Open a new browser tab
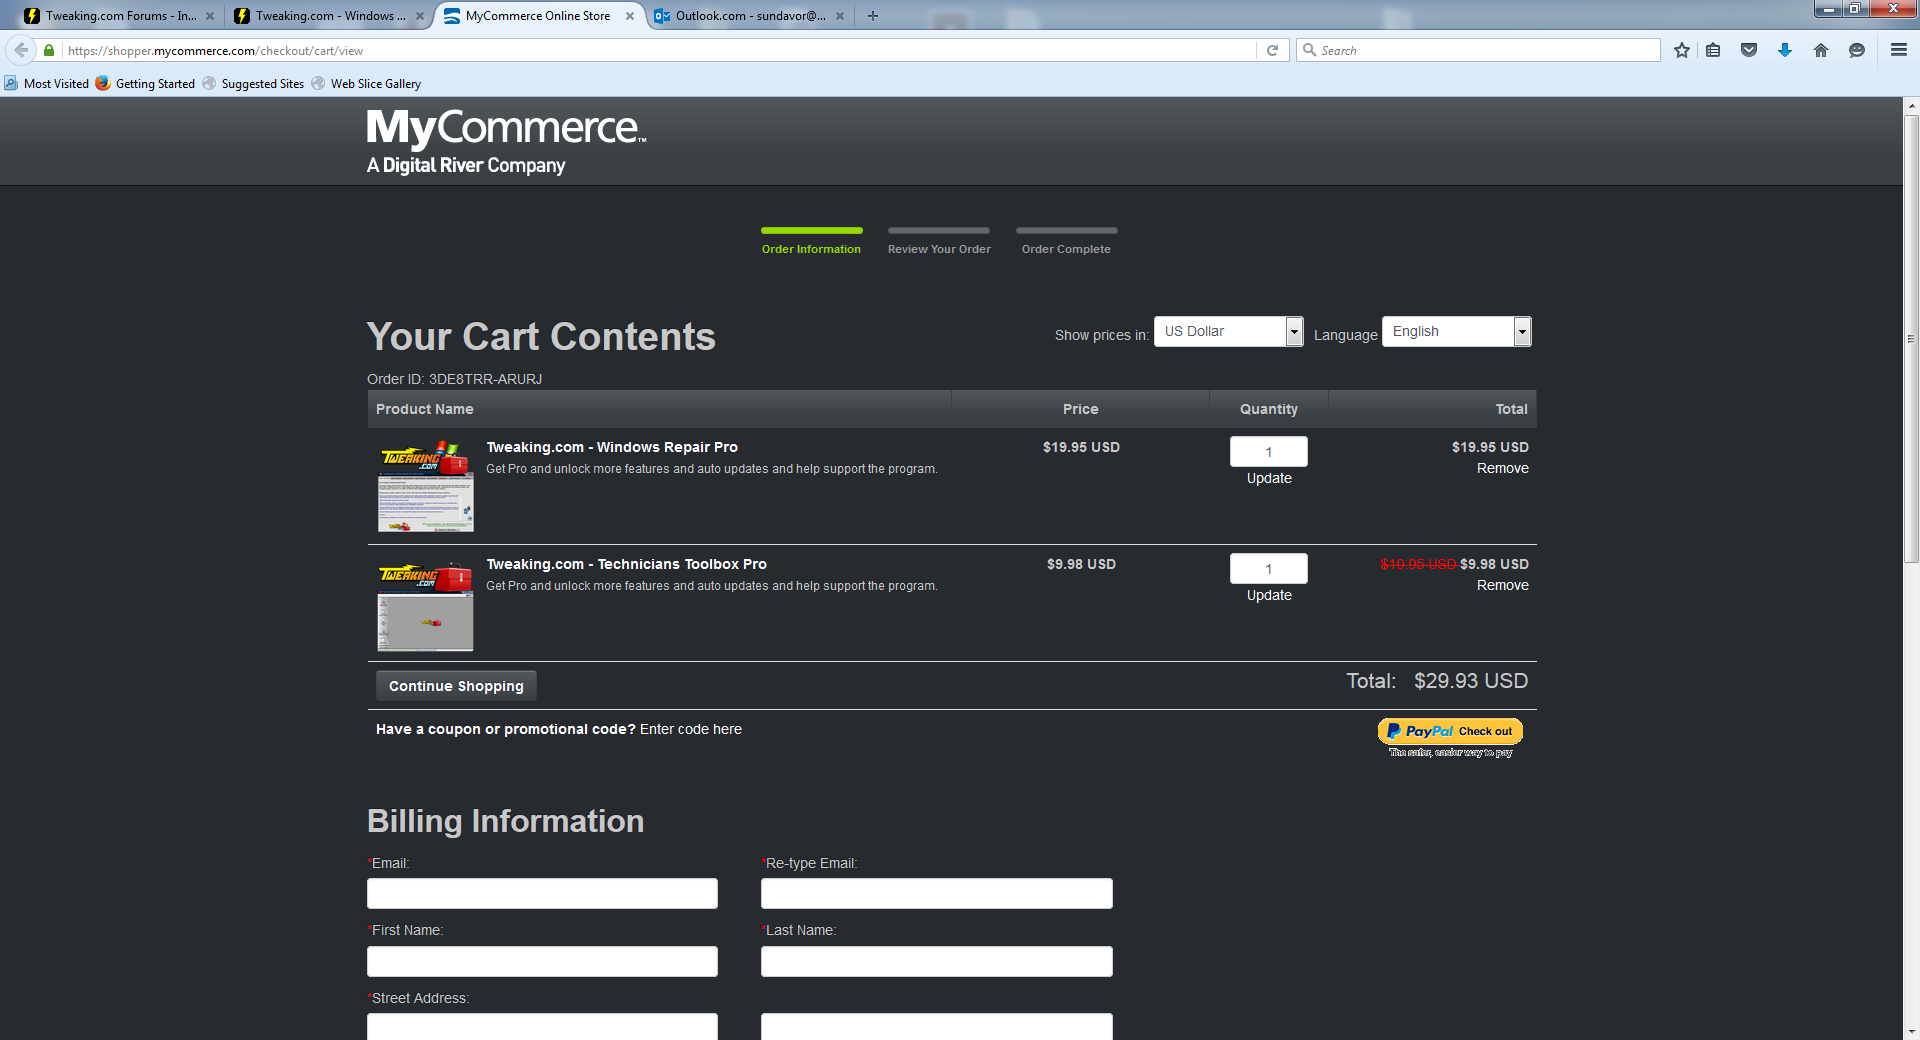Viewport: 1920px width, 1040px height. [873, 16]
